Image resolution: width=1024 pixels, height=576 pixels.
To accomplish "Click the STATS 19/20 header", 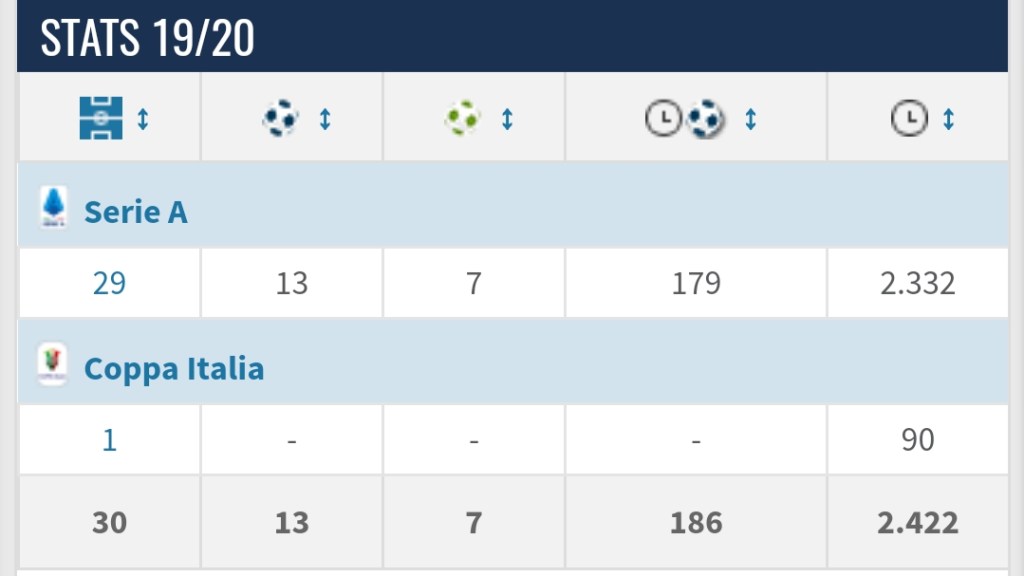I will click(x=147, y=38).
